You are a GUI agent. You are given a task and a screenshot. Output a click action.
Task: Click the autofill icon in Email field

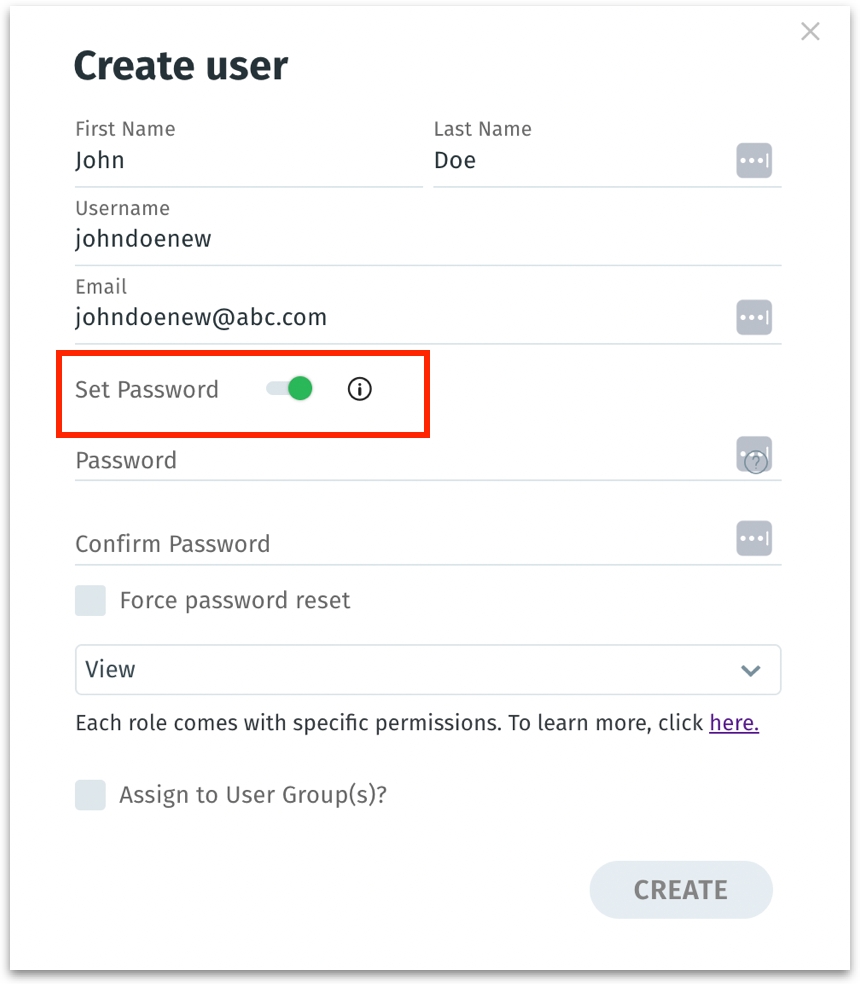pyautogui.click(x=754, y=318)
